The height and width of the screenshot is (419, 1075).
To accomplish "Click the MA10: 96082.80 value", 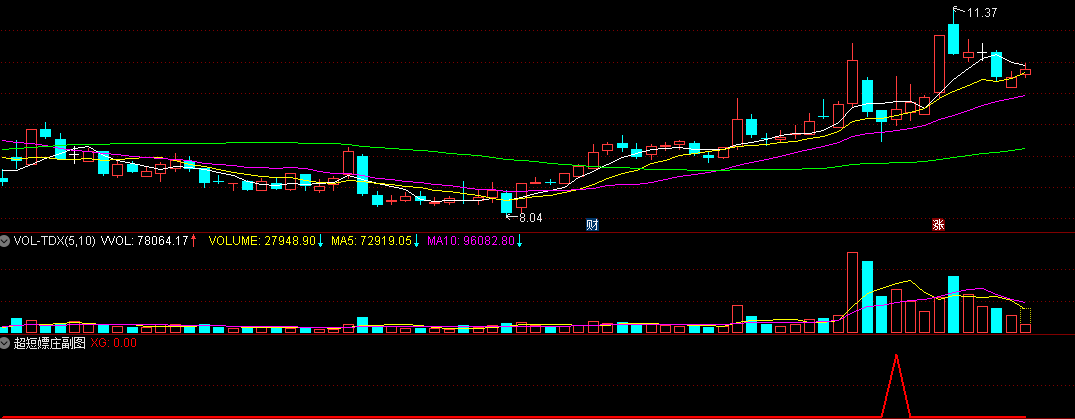I will pyautogui.click(x=470, y=241).
